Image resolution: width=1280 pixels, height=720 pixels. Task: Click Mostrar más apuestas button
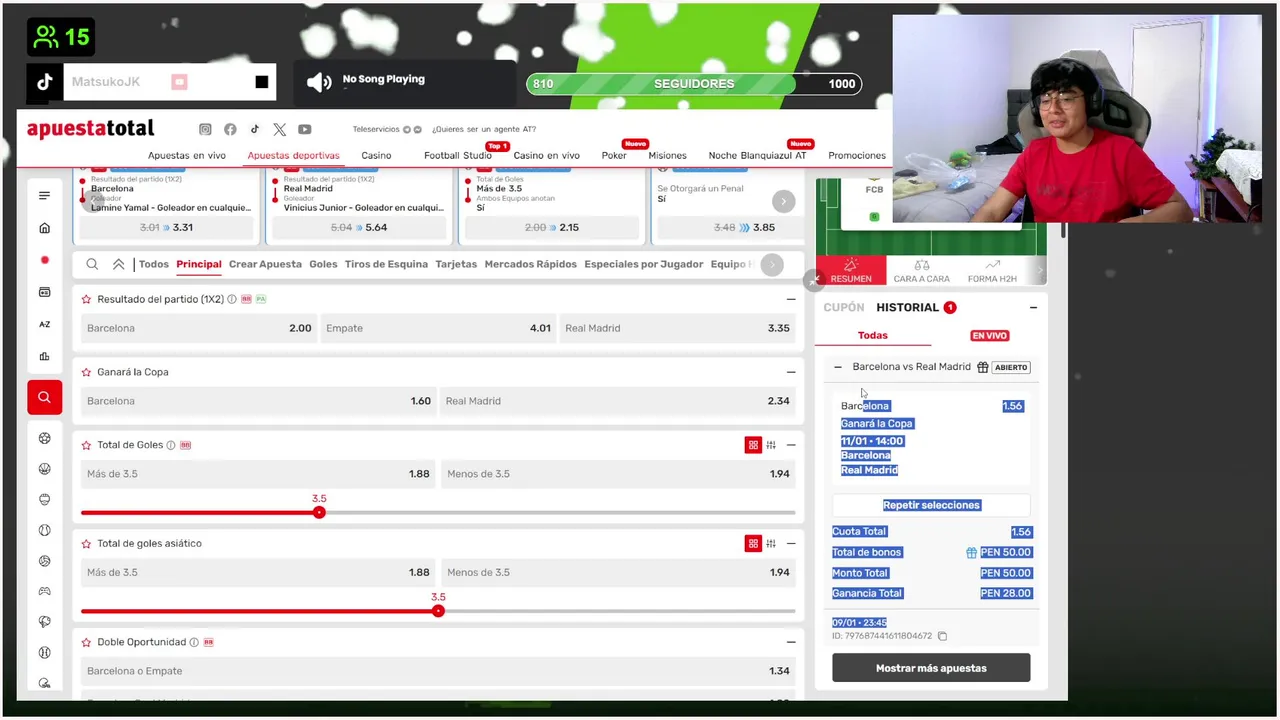coord(931,668)
